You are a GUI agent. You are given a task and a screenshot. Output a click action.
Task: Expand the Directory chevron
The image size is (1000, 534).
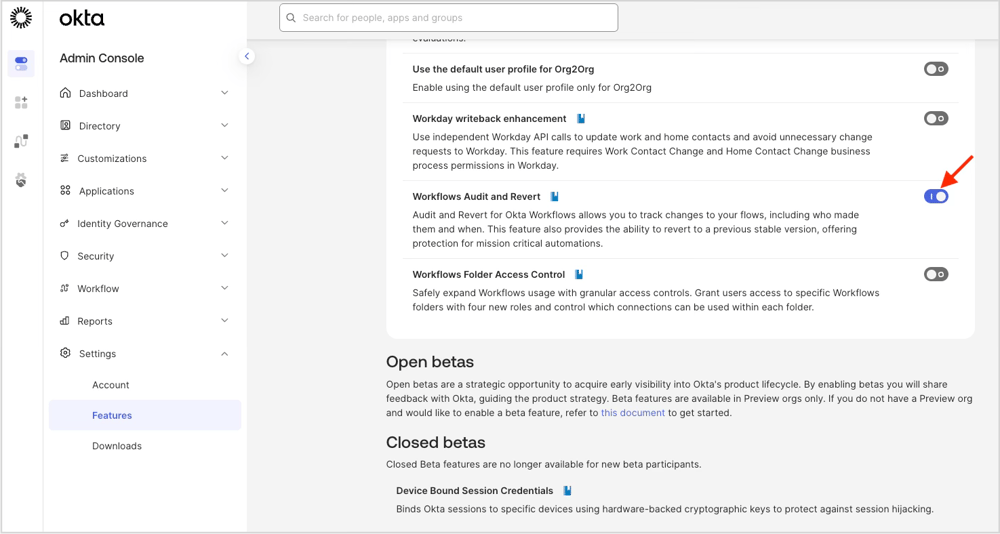[x=224, y=126]
